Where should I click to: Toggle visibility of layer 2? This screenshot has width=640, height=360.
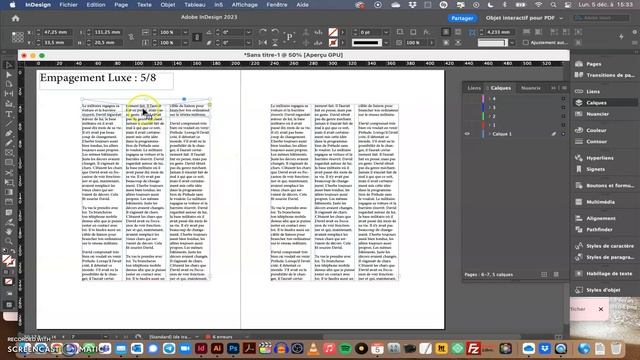coord(467,116)
